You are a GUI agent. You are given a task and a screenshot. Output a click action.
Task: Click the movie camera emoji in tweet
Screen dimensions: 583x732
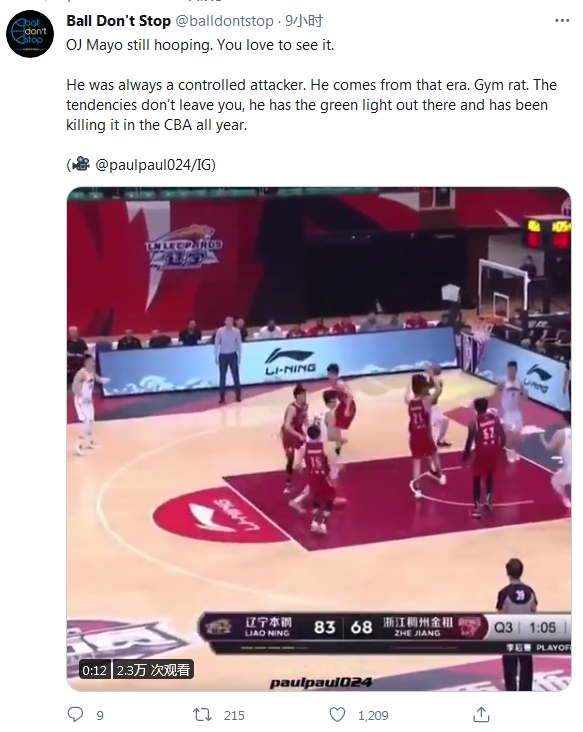coord(81,164)
